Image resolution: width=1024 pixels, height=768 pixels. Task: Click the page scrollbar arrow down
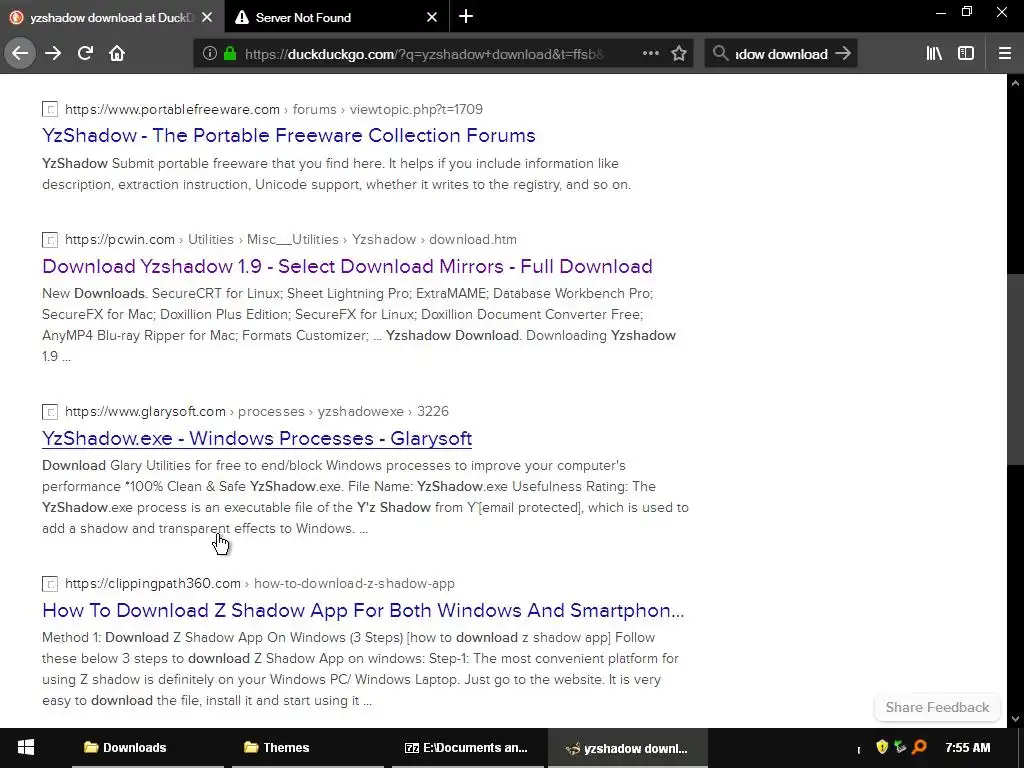pyautogui.click(x=1015, y=719)
